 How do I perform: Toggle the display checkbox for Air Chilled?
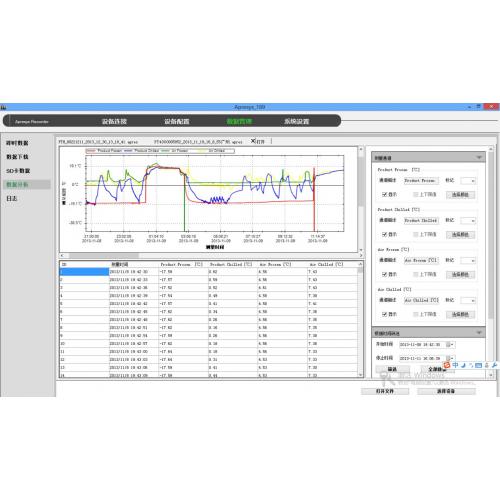[384, 314]
